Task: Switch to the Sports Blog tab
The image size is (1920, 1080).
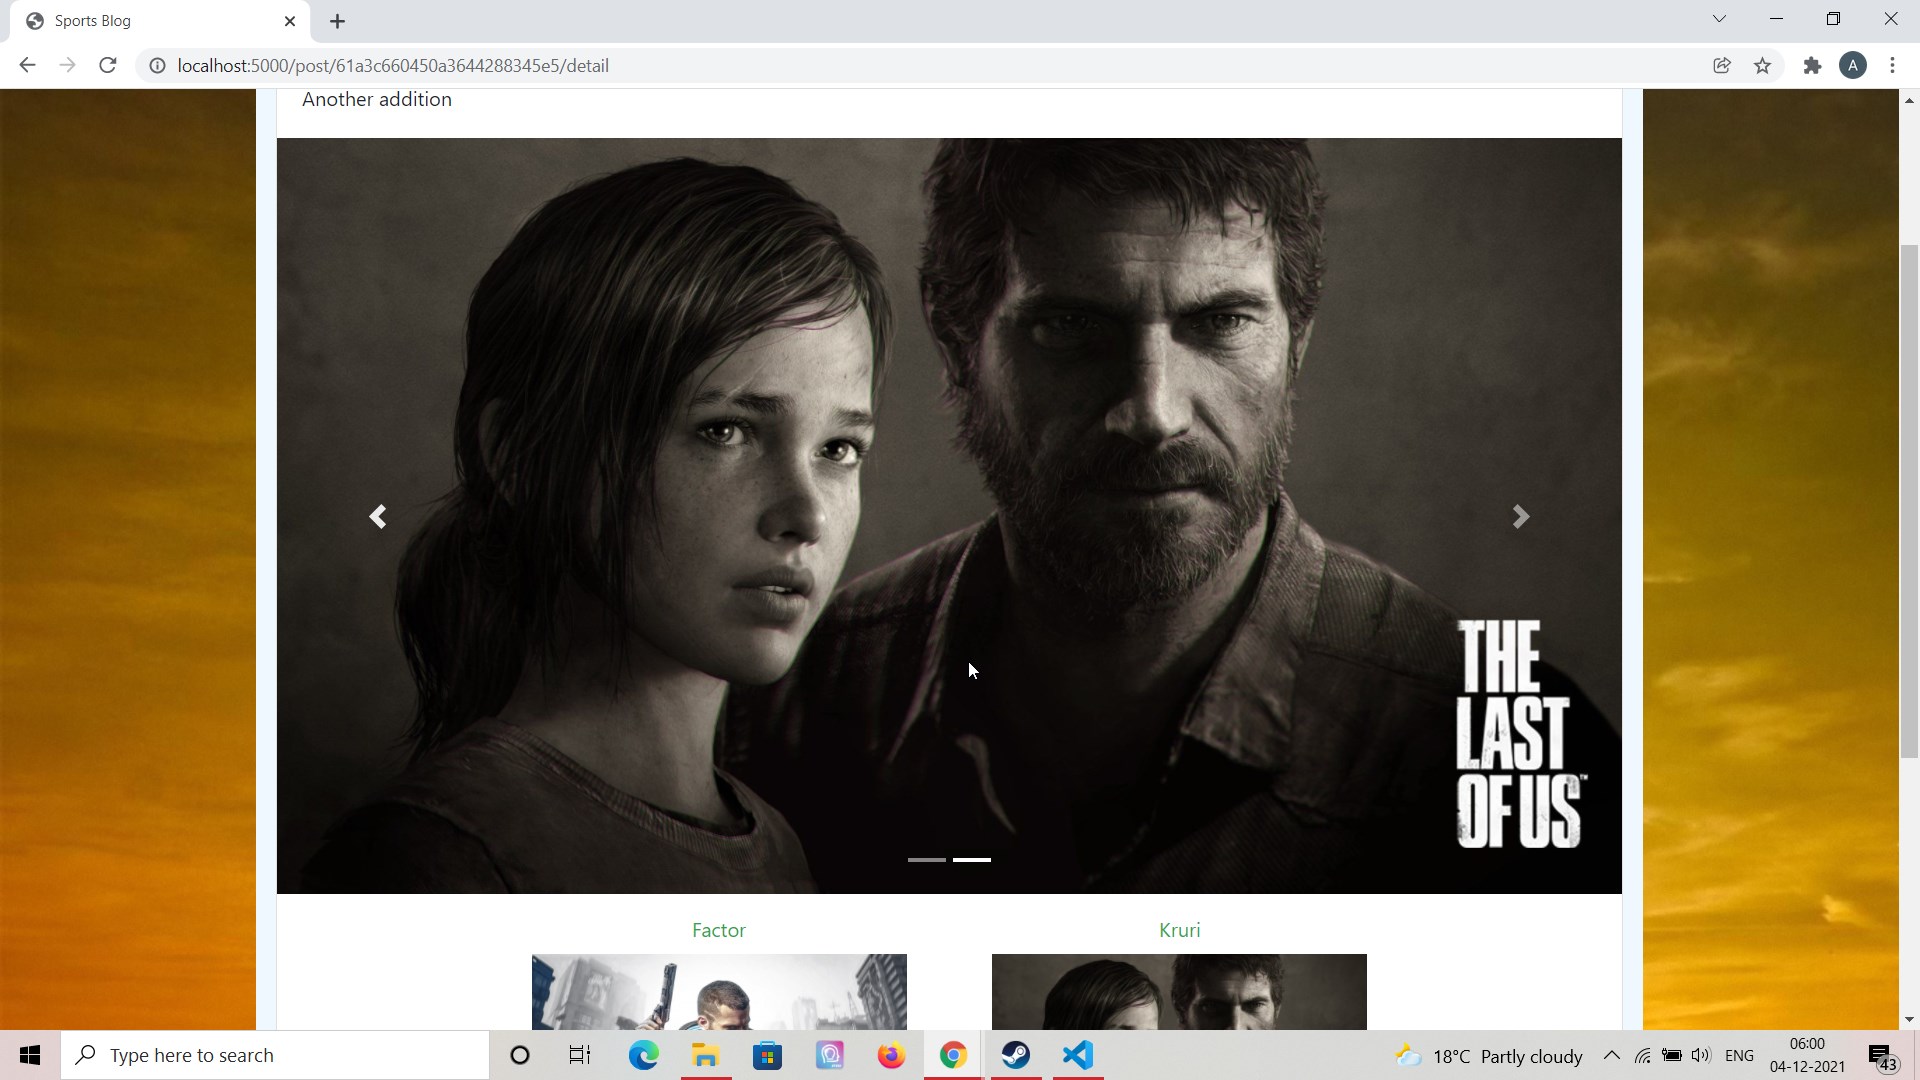Action: (x=150, y=21)
